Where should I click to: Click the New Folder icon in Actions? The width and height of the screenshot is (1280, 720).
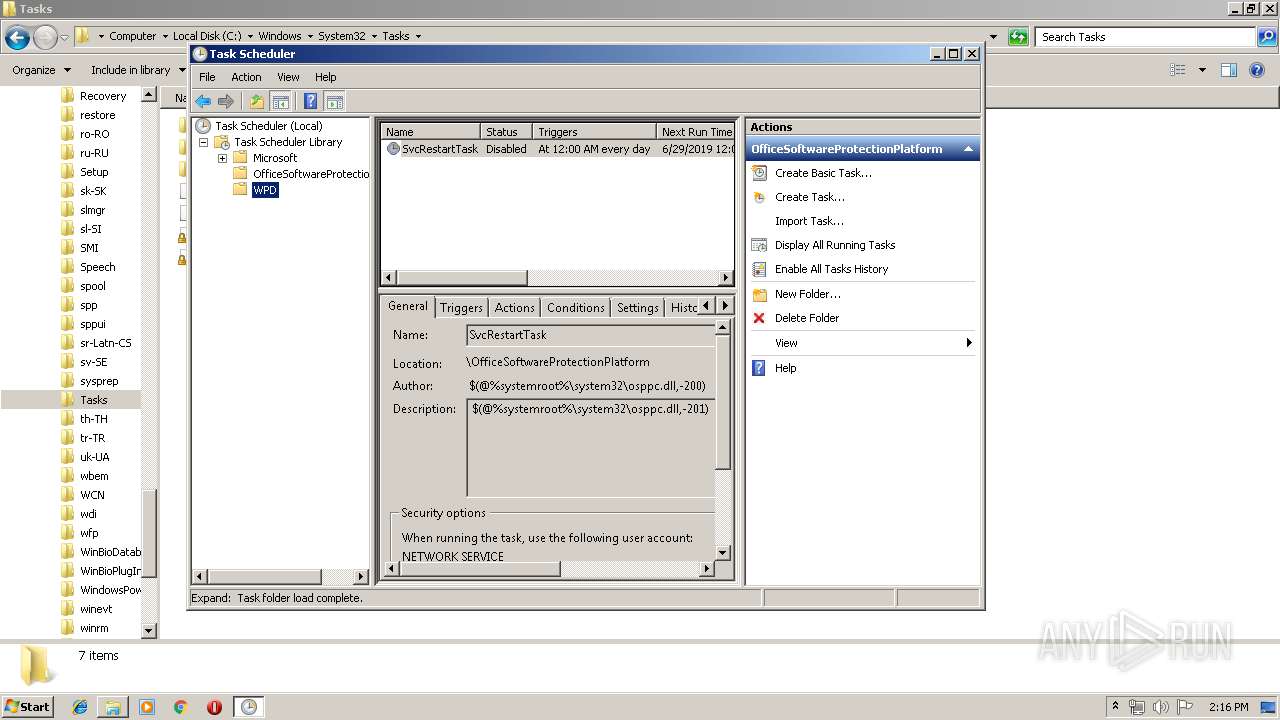pos(759,294)
